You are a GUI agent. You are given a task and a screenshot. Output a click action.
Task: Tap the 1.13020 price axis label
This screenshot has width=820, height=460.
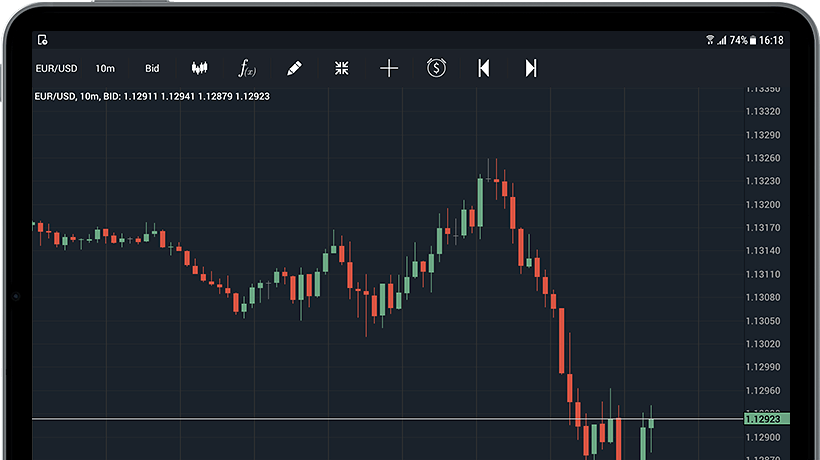point(763,344)
